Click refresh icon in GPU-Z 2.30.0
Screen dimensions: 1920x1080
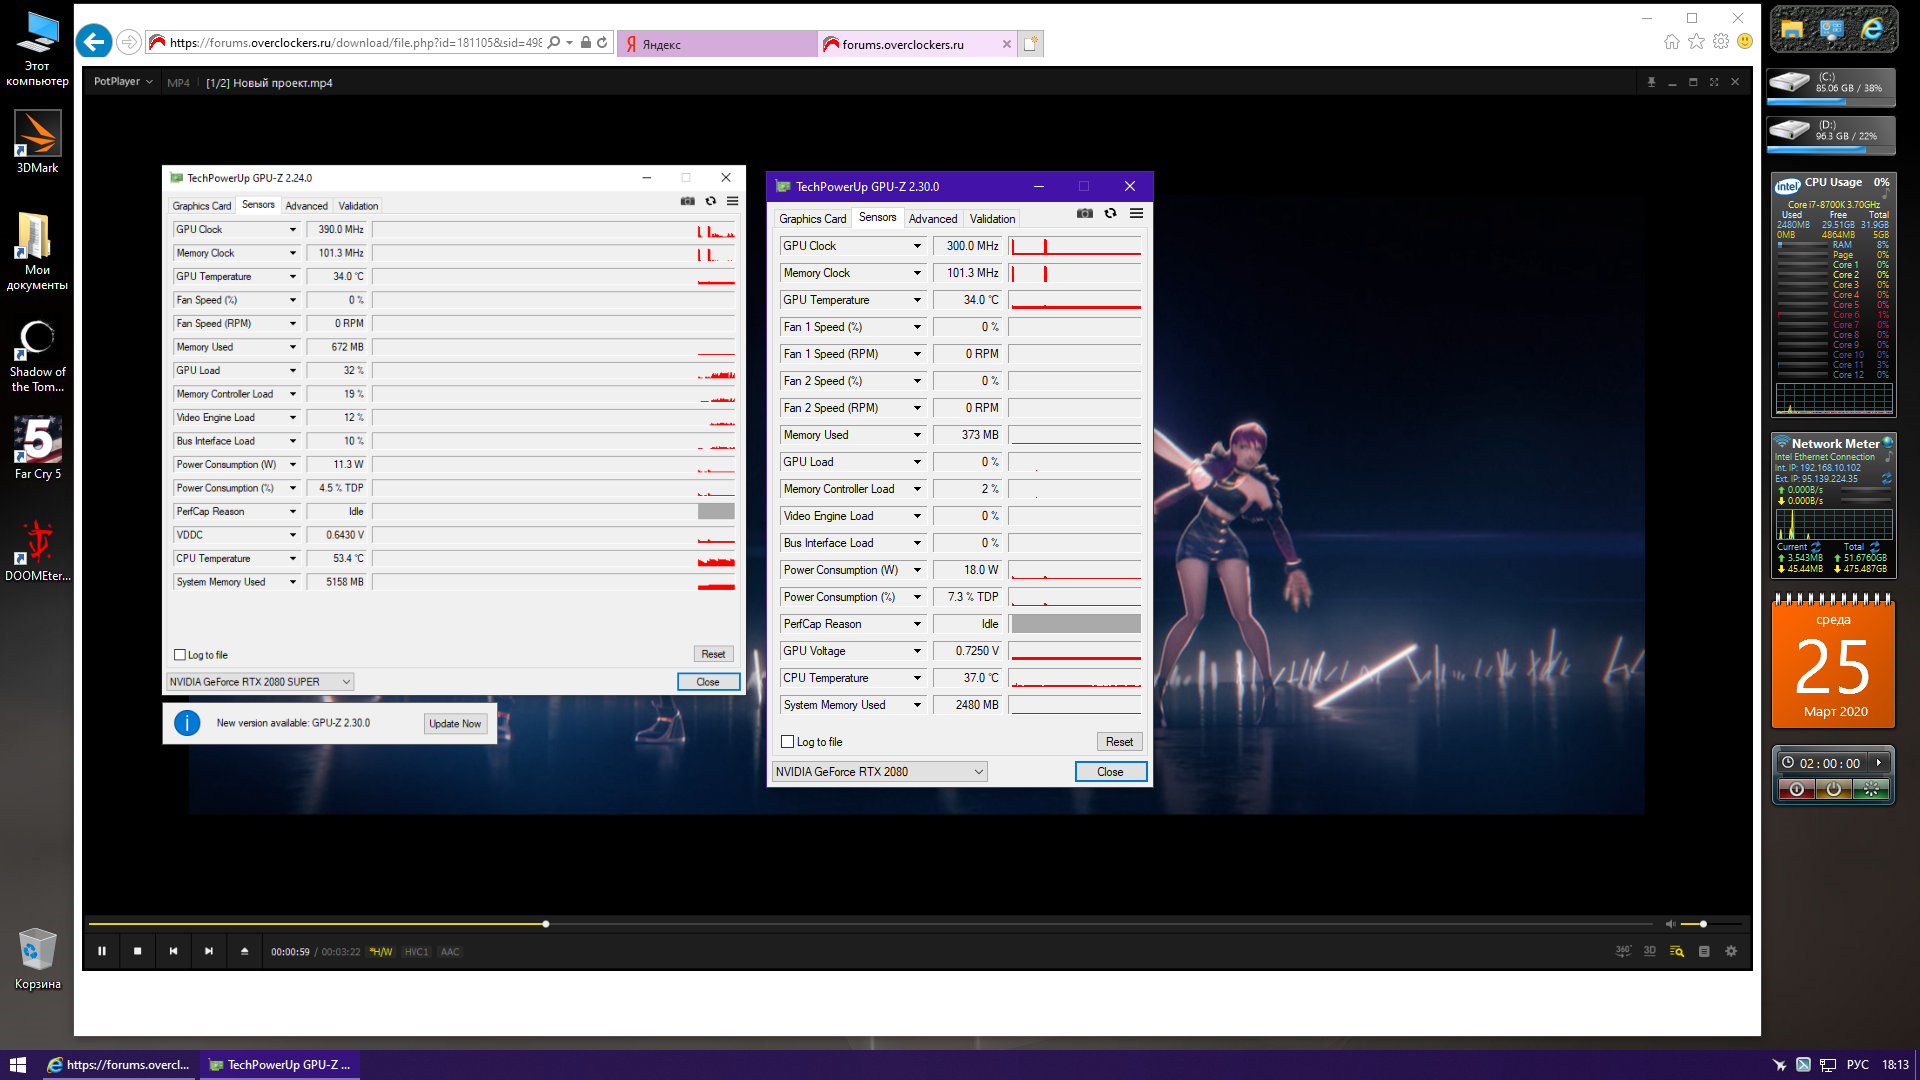point(1110,213)
